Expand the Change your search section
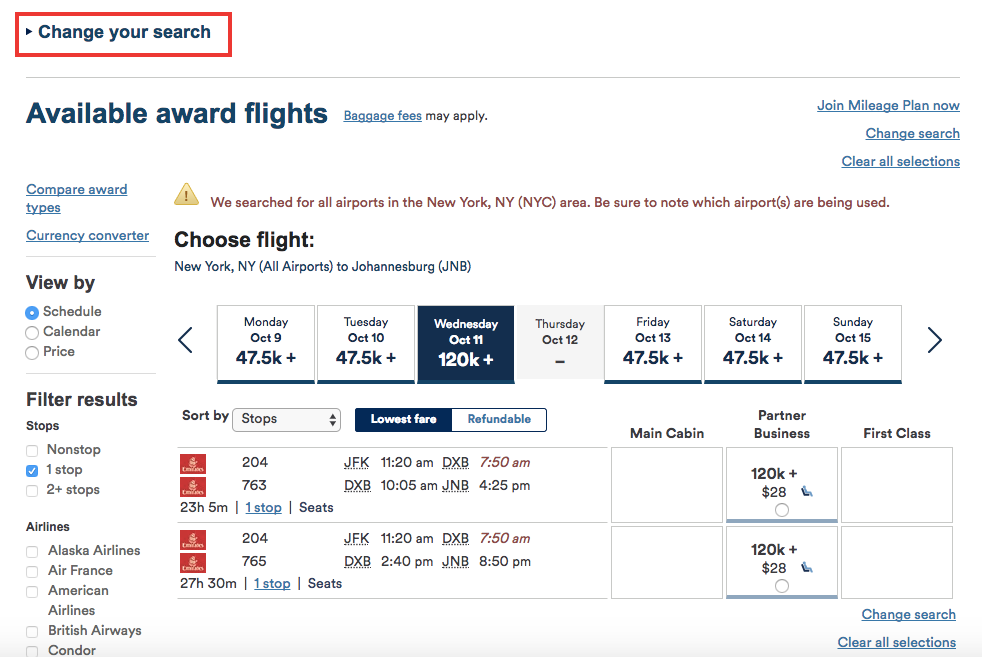This screenshot has height=657, width=982. 124,33
